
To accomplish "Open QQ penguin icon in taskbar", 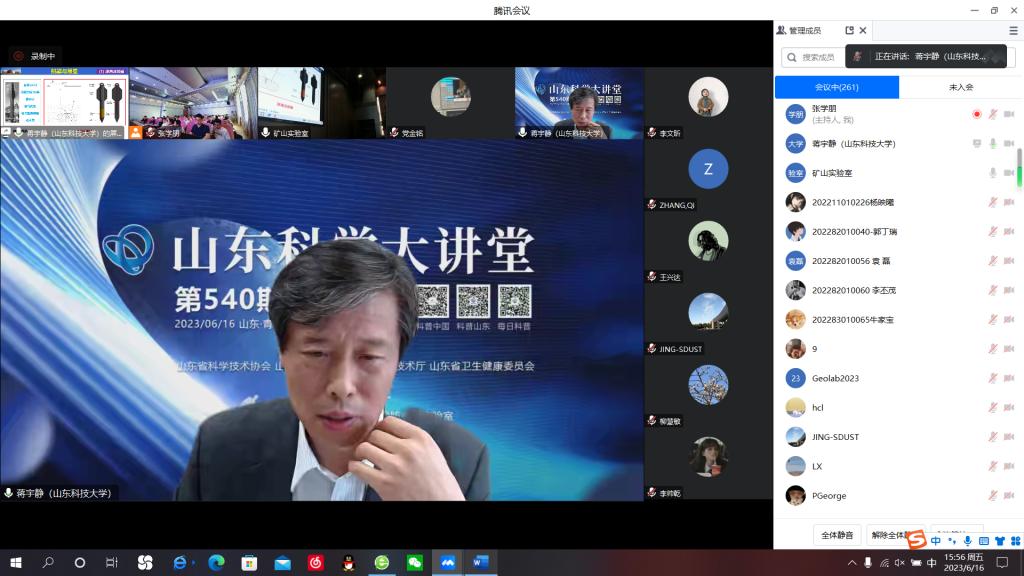I will click(x=348, y=563).
